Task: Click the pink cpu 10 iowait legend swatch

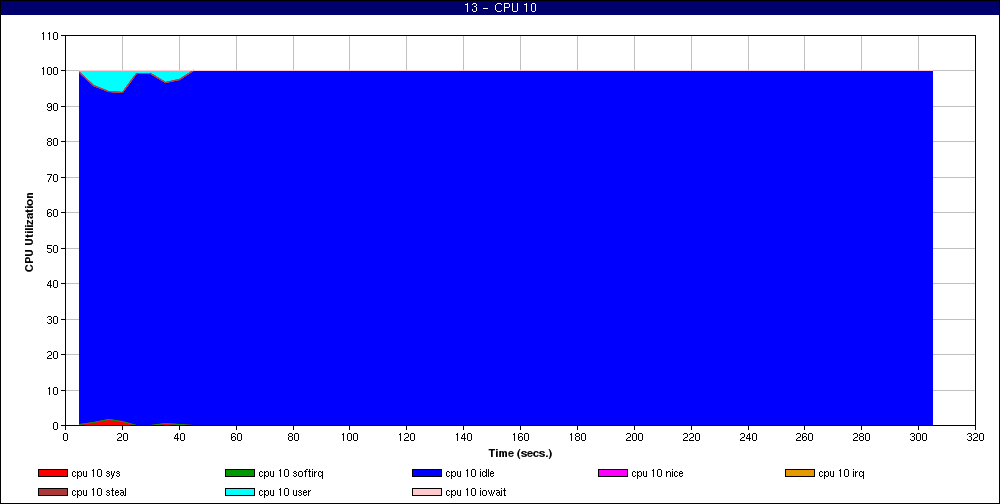Action: click(426, 492)
